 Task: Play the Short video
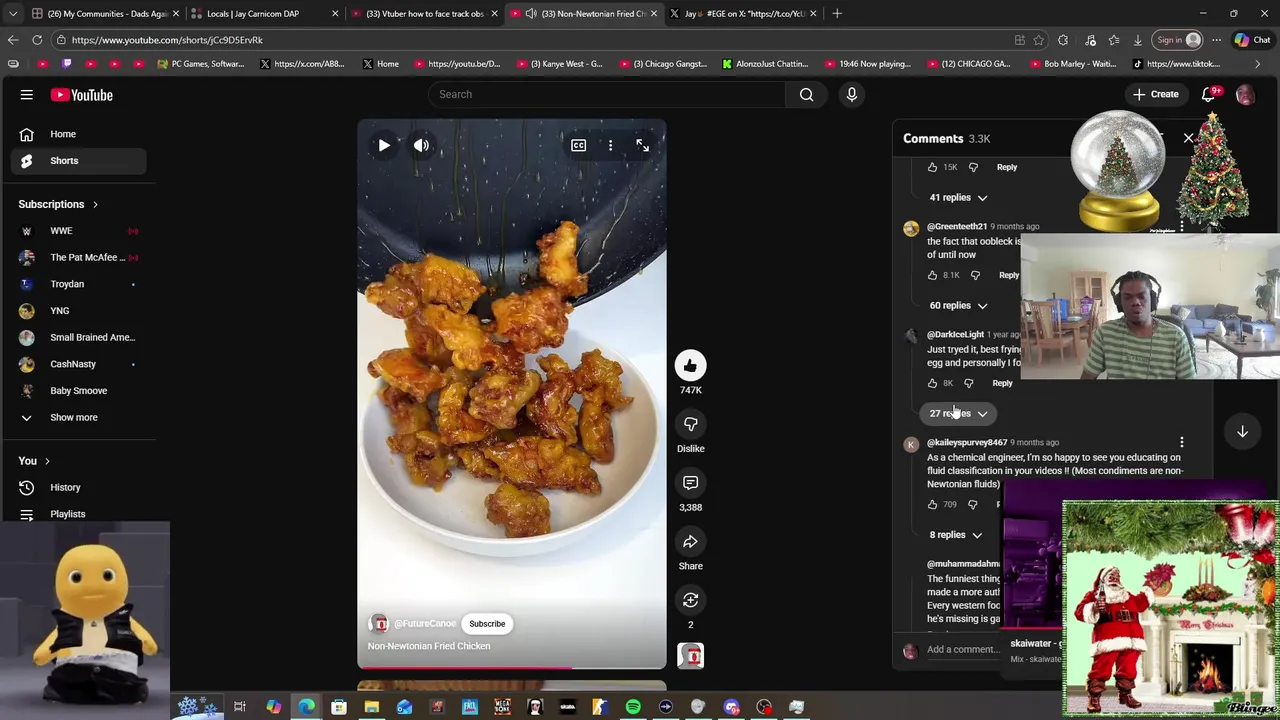pos(384,145)
